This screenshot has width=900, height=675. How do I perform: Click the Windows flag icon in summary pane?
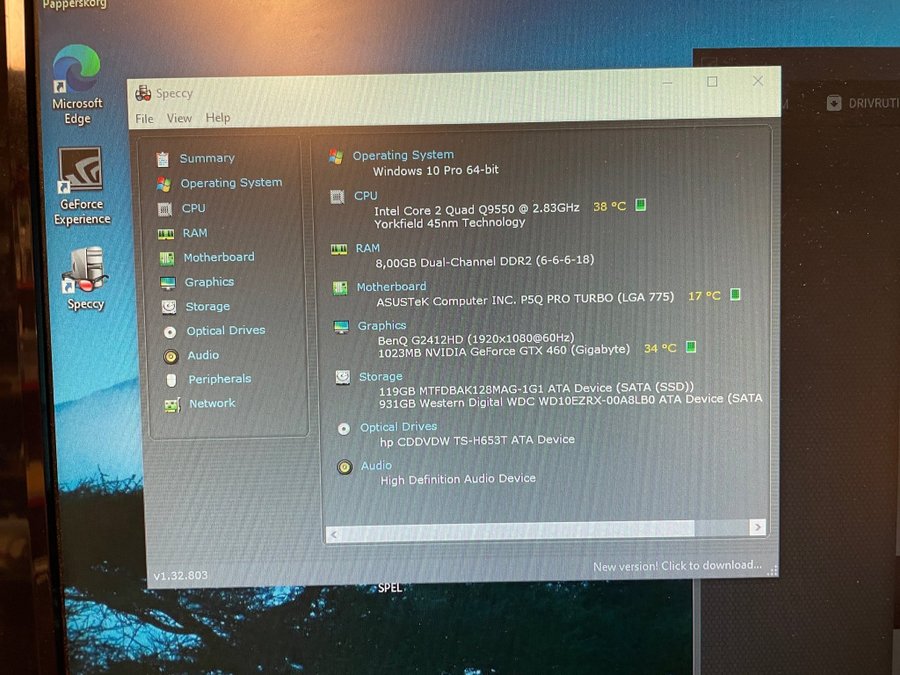pos(336,156)
